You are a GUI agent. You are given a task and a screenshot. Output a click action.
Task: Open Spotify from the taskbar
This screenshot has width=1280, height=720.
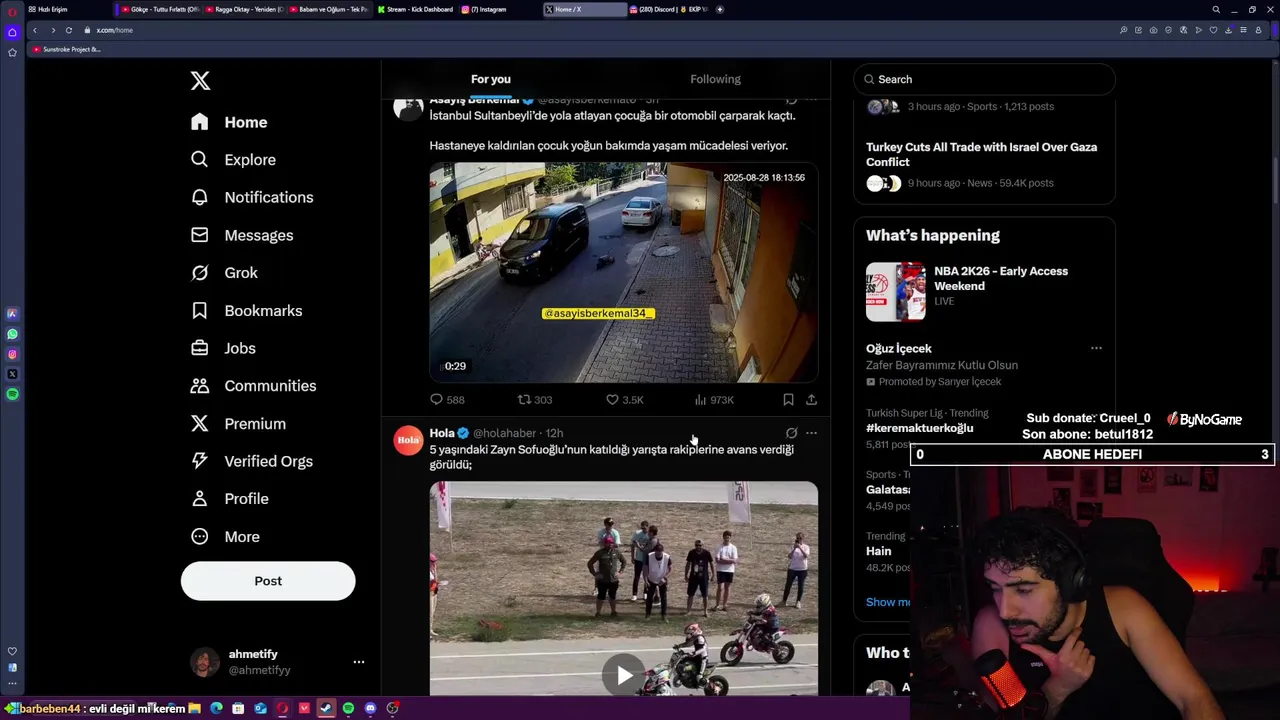coord(348,708)
